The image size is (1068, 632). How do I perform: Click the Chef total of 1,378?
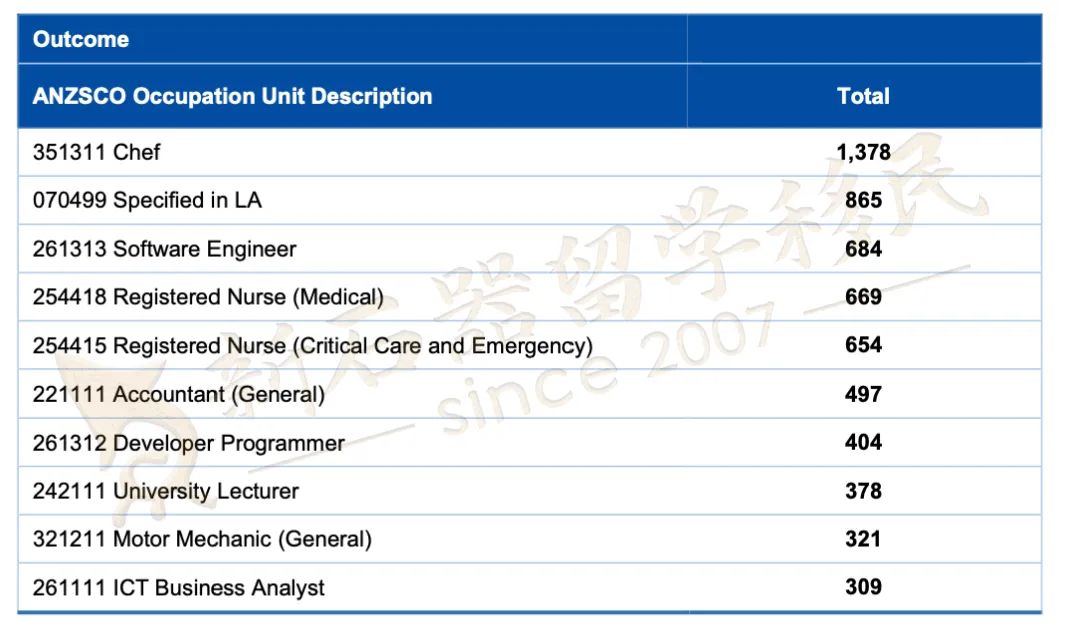pyautogui.click(x=863, y=152)
